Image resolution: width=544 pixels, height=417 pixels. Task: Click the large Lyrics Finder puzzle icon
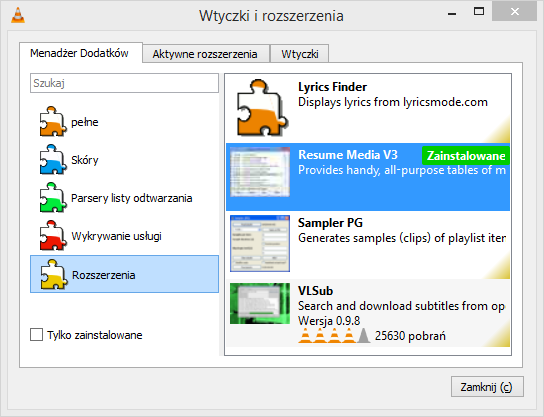click(x=262, y=108)
